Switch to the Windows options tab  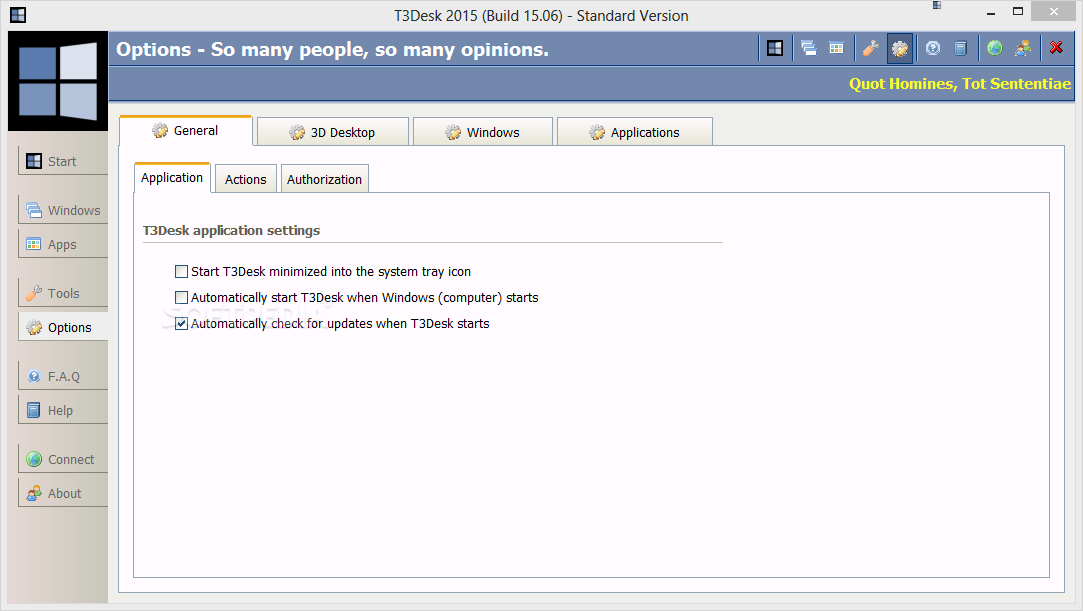pos(483,132)
